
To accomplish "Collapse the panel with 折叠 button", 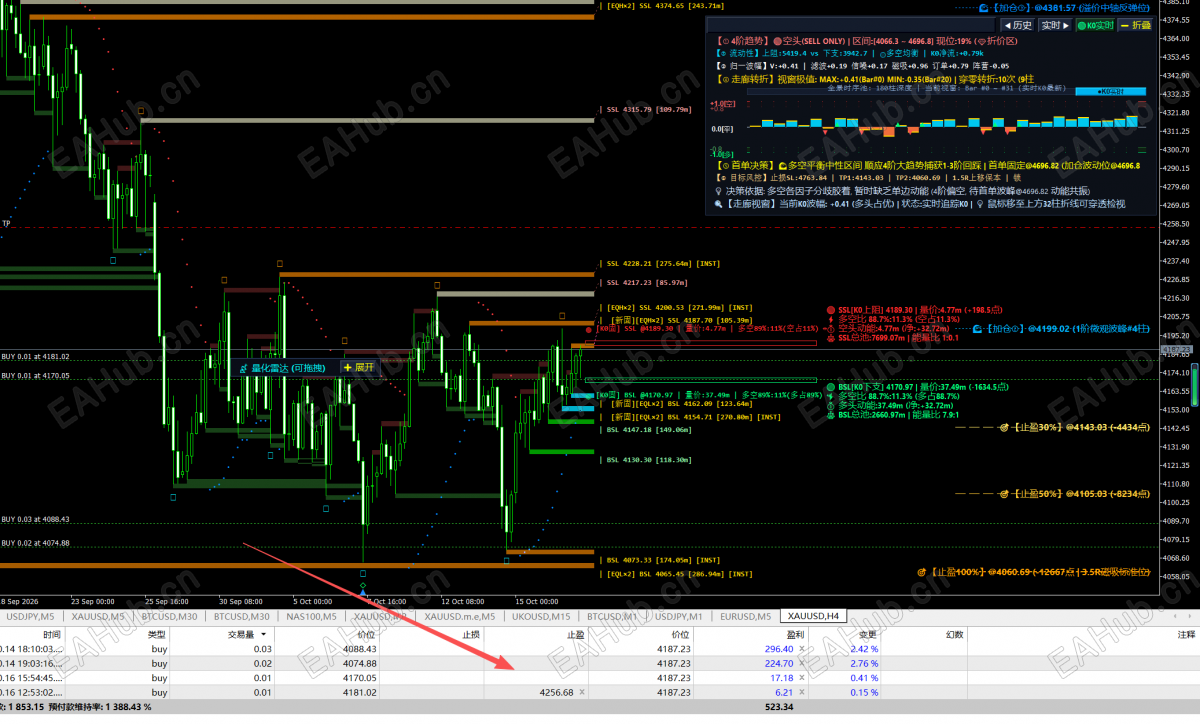I will point(1136,25).
